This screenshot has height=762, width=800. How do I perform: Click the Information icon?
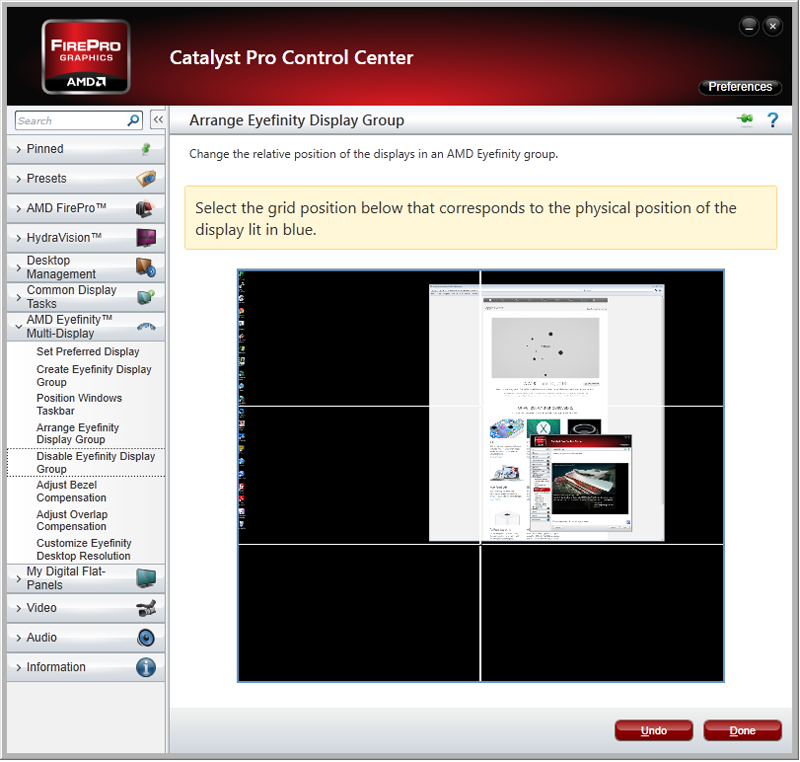pos(146,667)
